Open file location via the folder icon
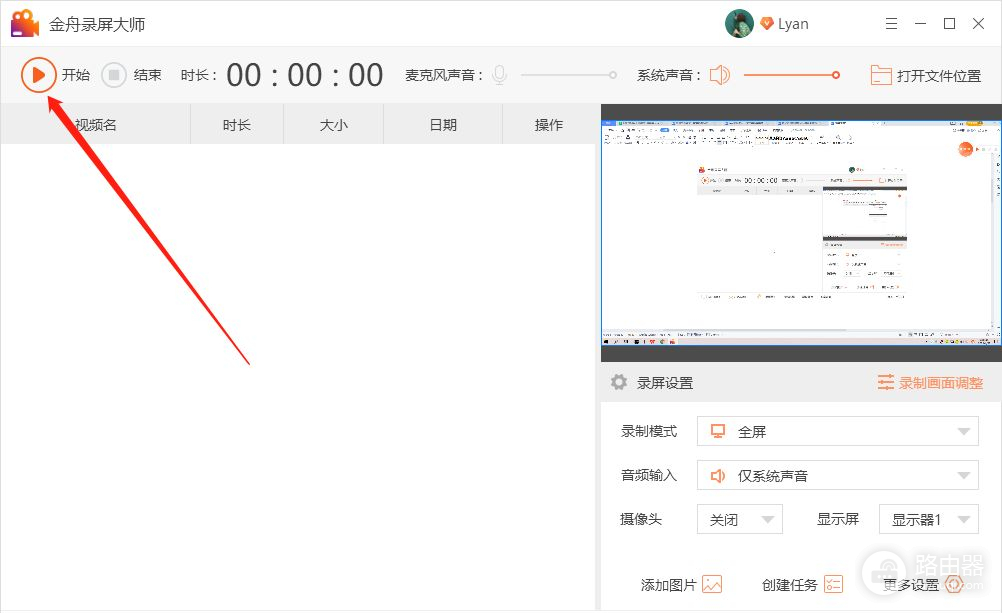1002x613 pixels. tap(880, 75)
